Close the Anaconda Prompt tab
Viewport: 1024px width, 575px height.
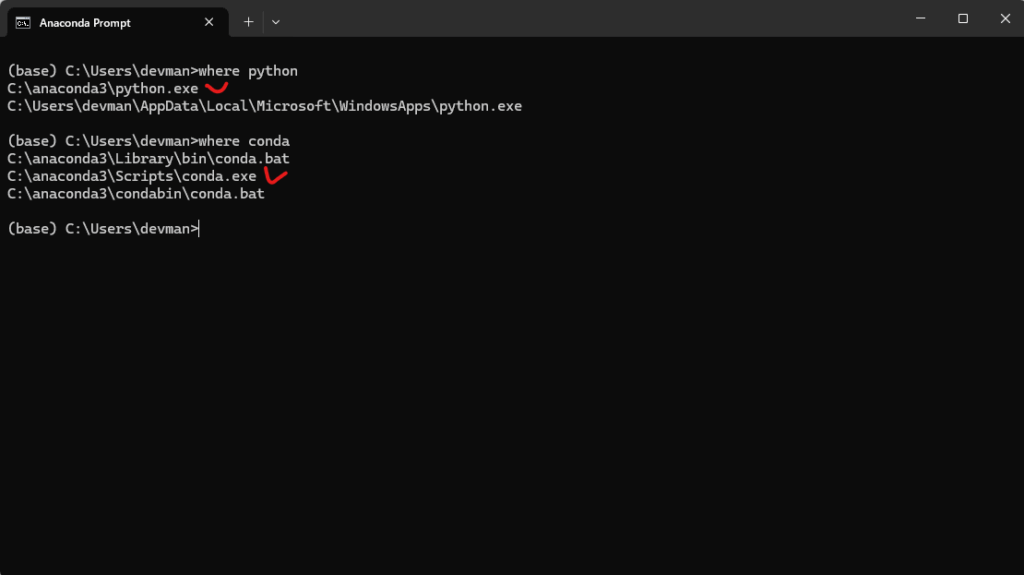(209, 22)
